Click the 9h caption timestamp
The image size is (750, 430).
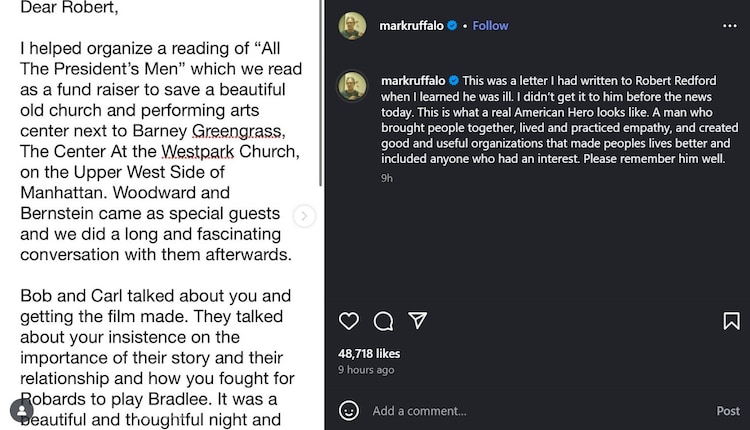[x=386, y=178]
